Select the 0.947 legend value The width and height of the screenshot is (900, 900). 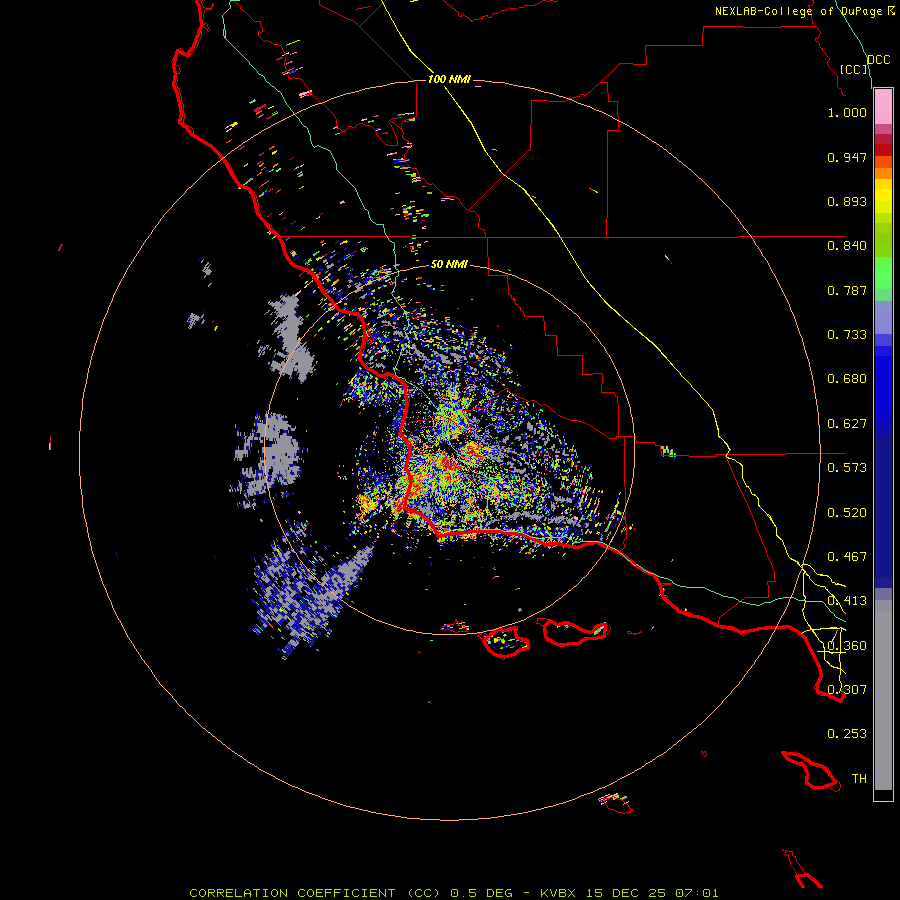847,157
